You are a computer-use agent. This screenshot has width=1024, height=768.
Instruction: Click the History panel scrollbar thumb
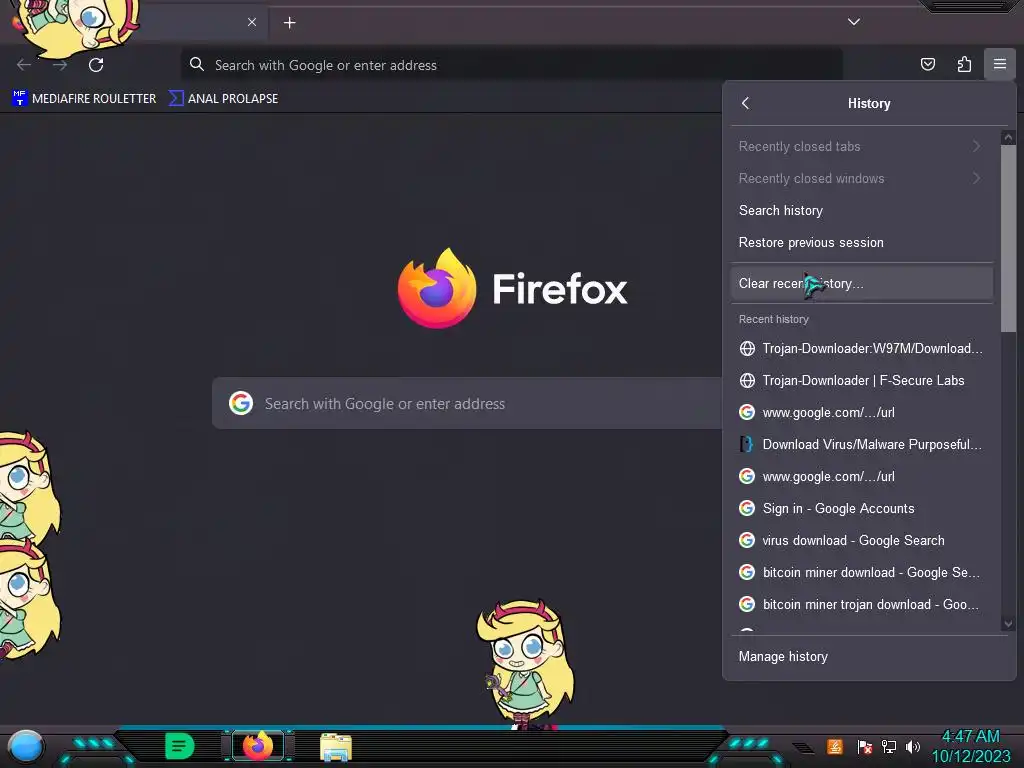click(1008, 238)
